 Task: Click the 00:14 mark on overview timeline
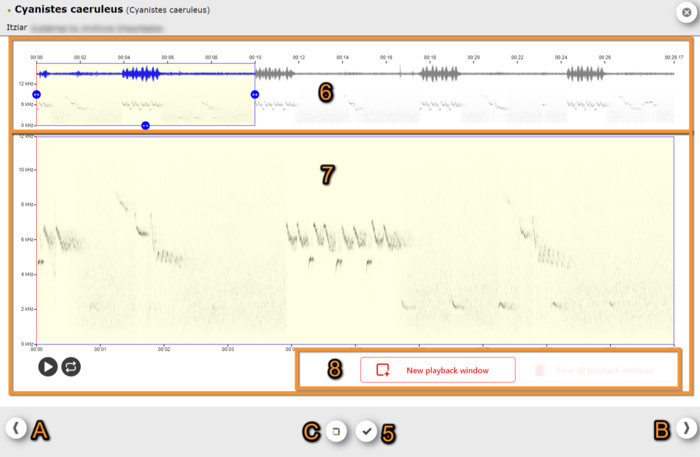coord(341,58)
